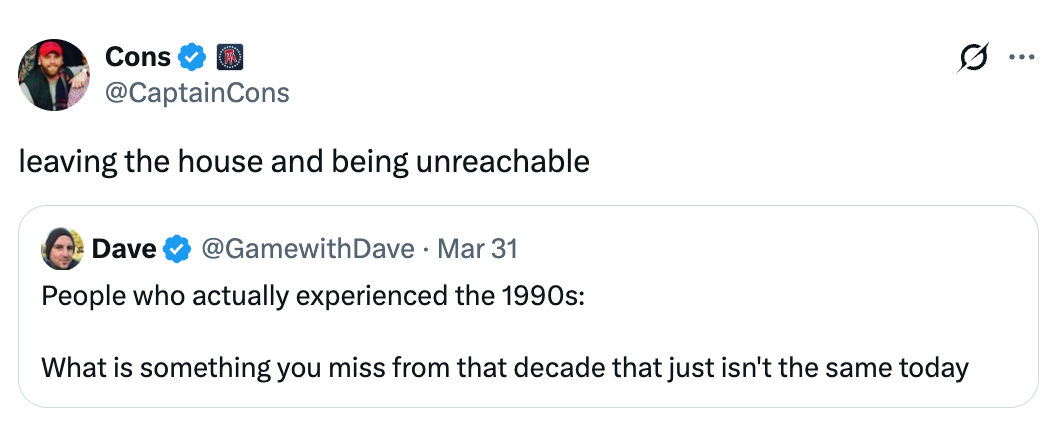
Task: Click Dave's blue verified checkmark badge
Action: point(177,249)
